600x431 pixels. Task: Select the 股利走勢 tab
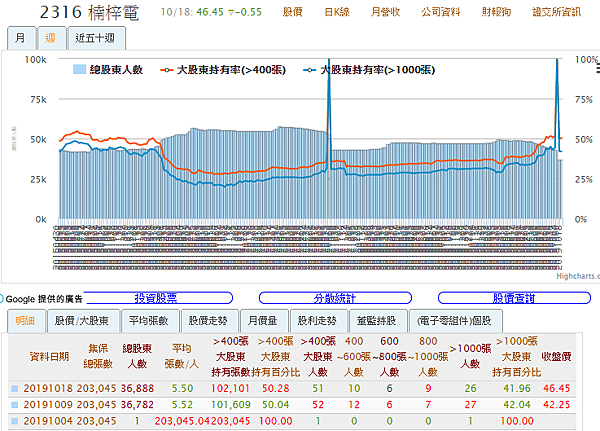(x=318, y=321)
